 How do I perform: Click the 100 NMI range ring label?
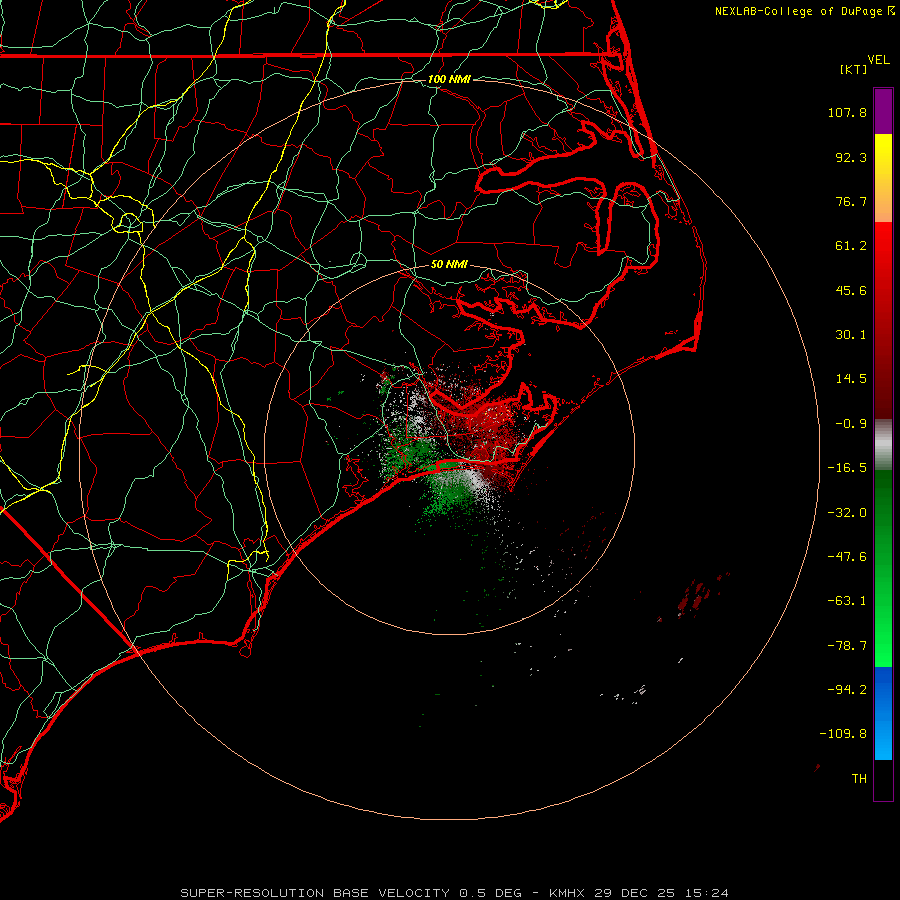coord(449,79)
